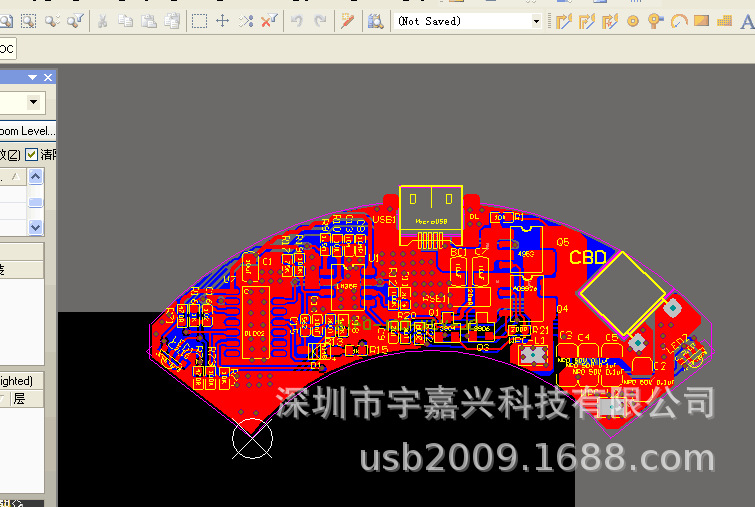Click the Clear Filter icon

[269, 21]
